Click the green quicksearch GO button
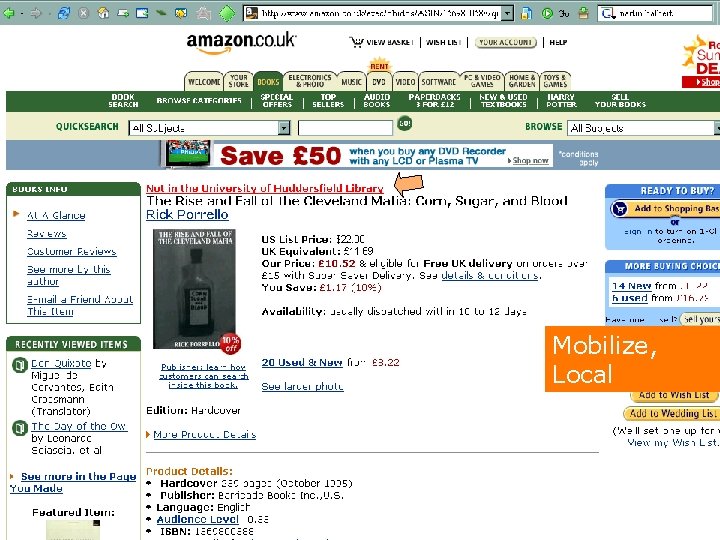This screenshot has width=720, height=540. pyautogui.click(x=405, y=124)
